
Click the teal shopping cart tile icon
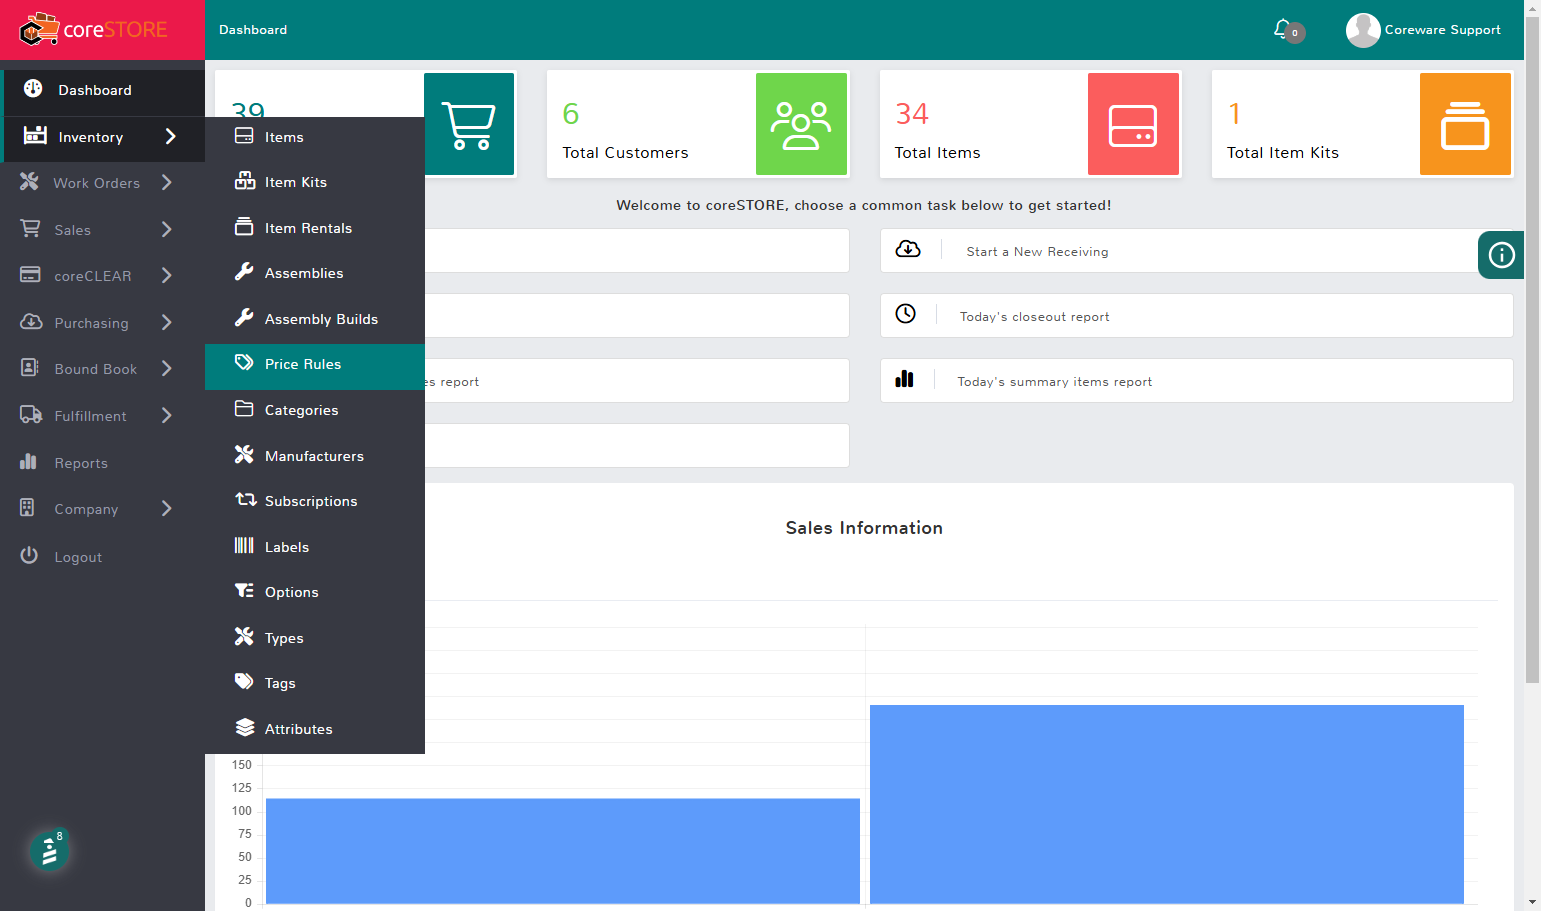click(x=469, y=124)
